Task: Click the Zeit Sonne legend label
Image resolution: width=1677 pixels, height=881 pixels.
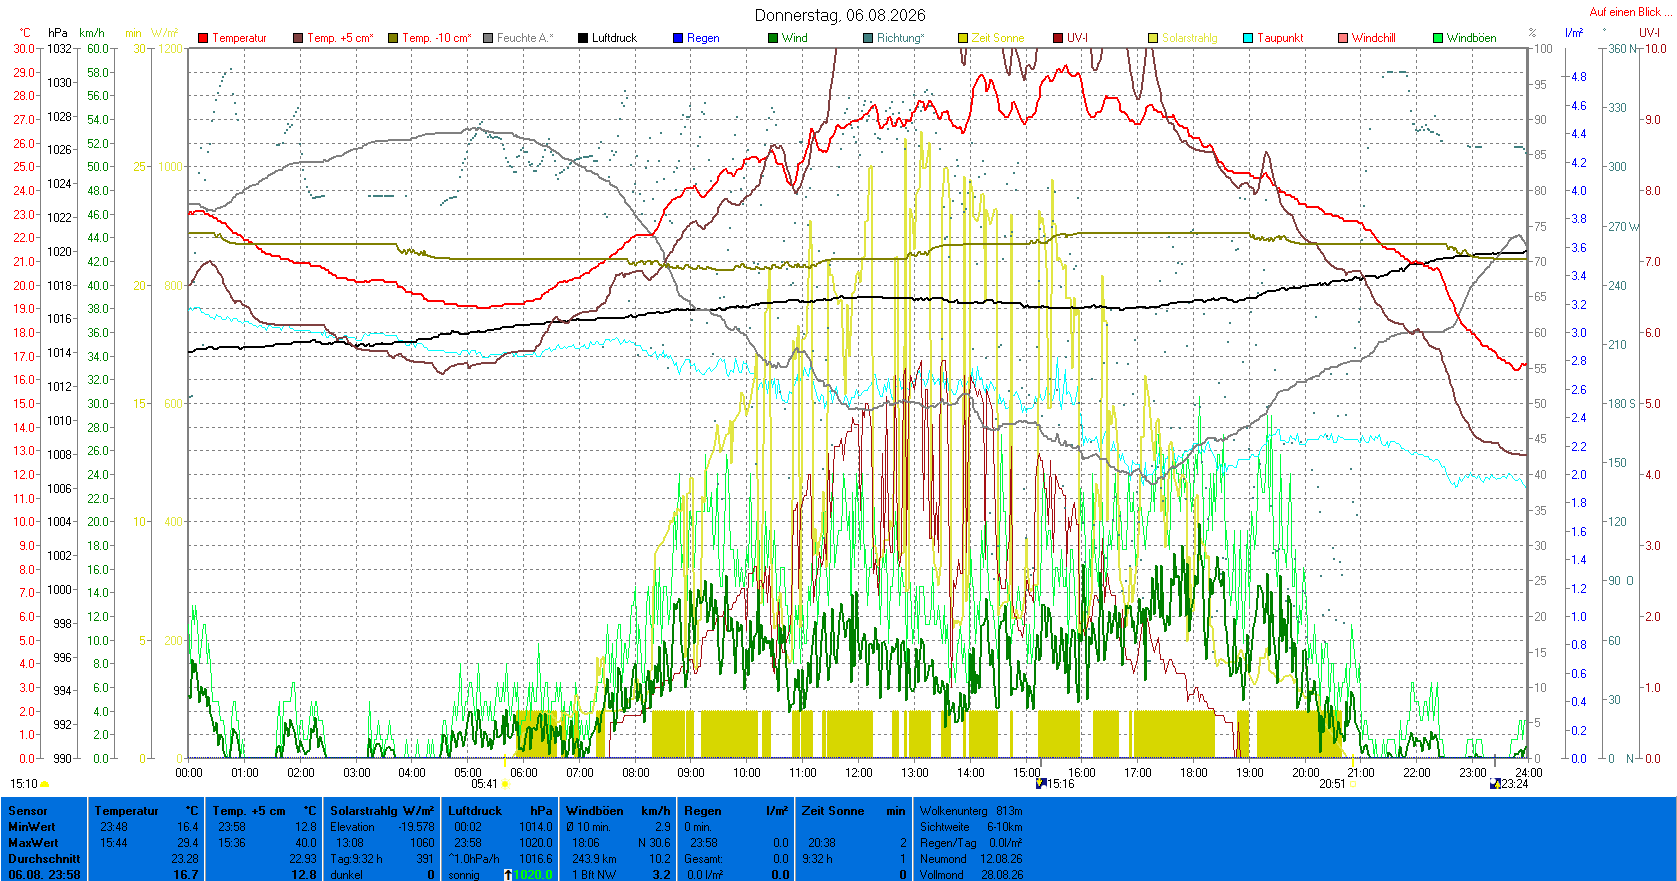Action: (x=998, y=38)
